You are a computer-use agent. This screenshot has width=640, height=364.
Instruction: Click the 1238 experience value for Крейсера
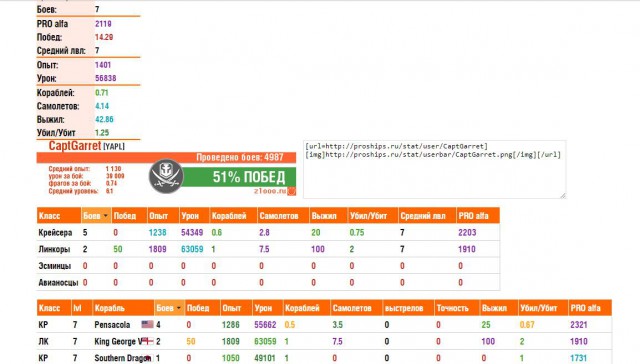(158, 233)
